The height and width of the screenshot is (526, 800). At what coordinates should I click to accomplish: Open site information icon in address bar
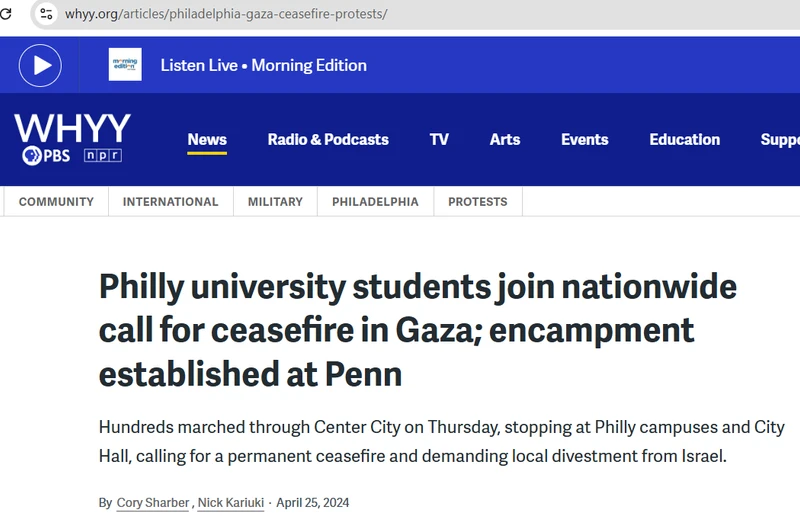click(x=46, y=14)
